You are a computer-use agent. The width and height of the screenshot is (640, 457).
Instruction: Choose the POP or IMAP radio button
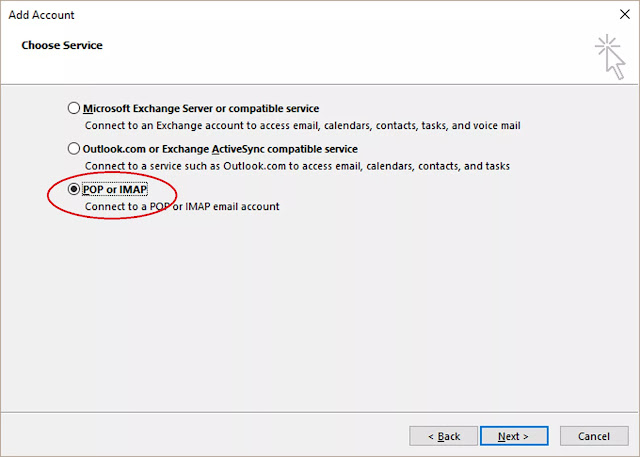(73, 189)
